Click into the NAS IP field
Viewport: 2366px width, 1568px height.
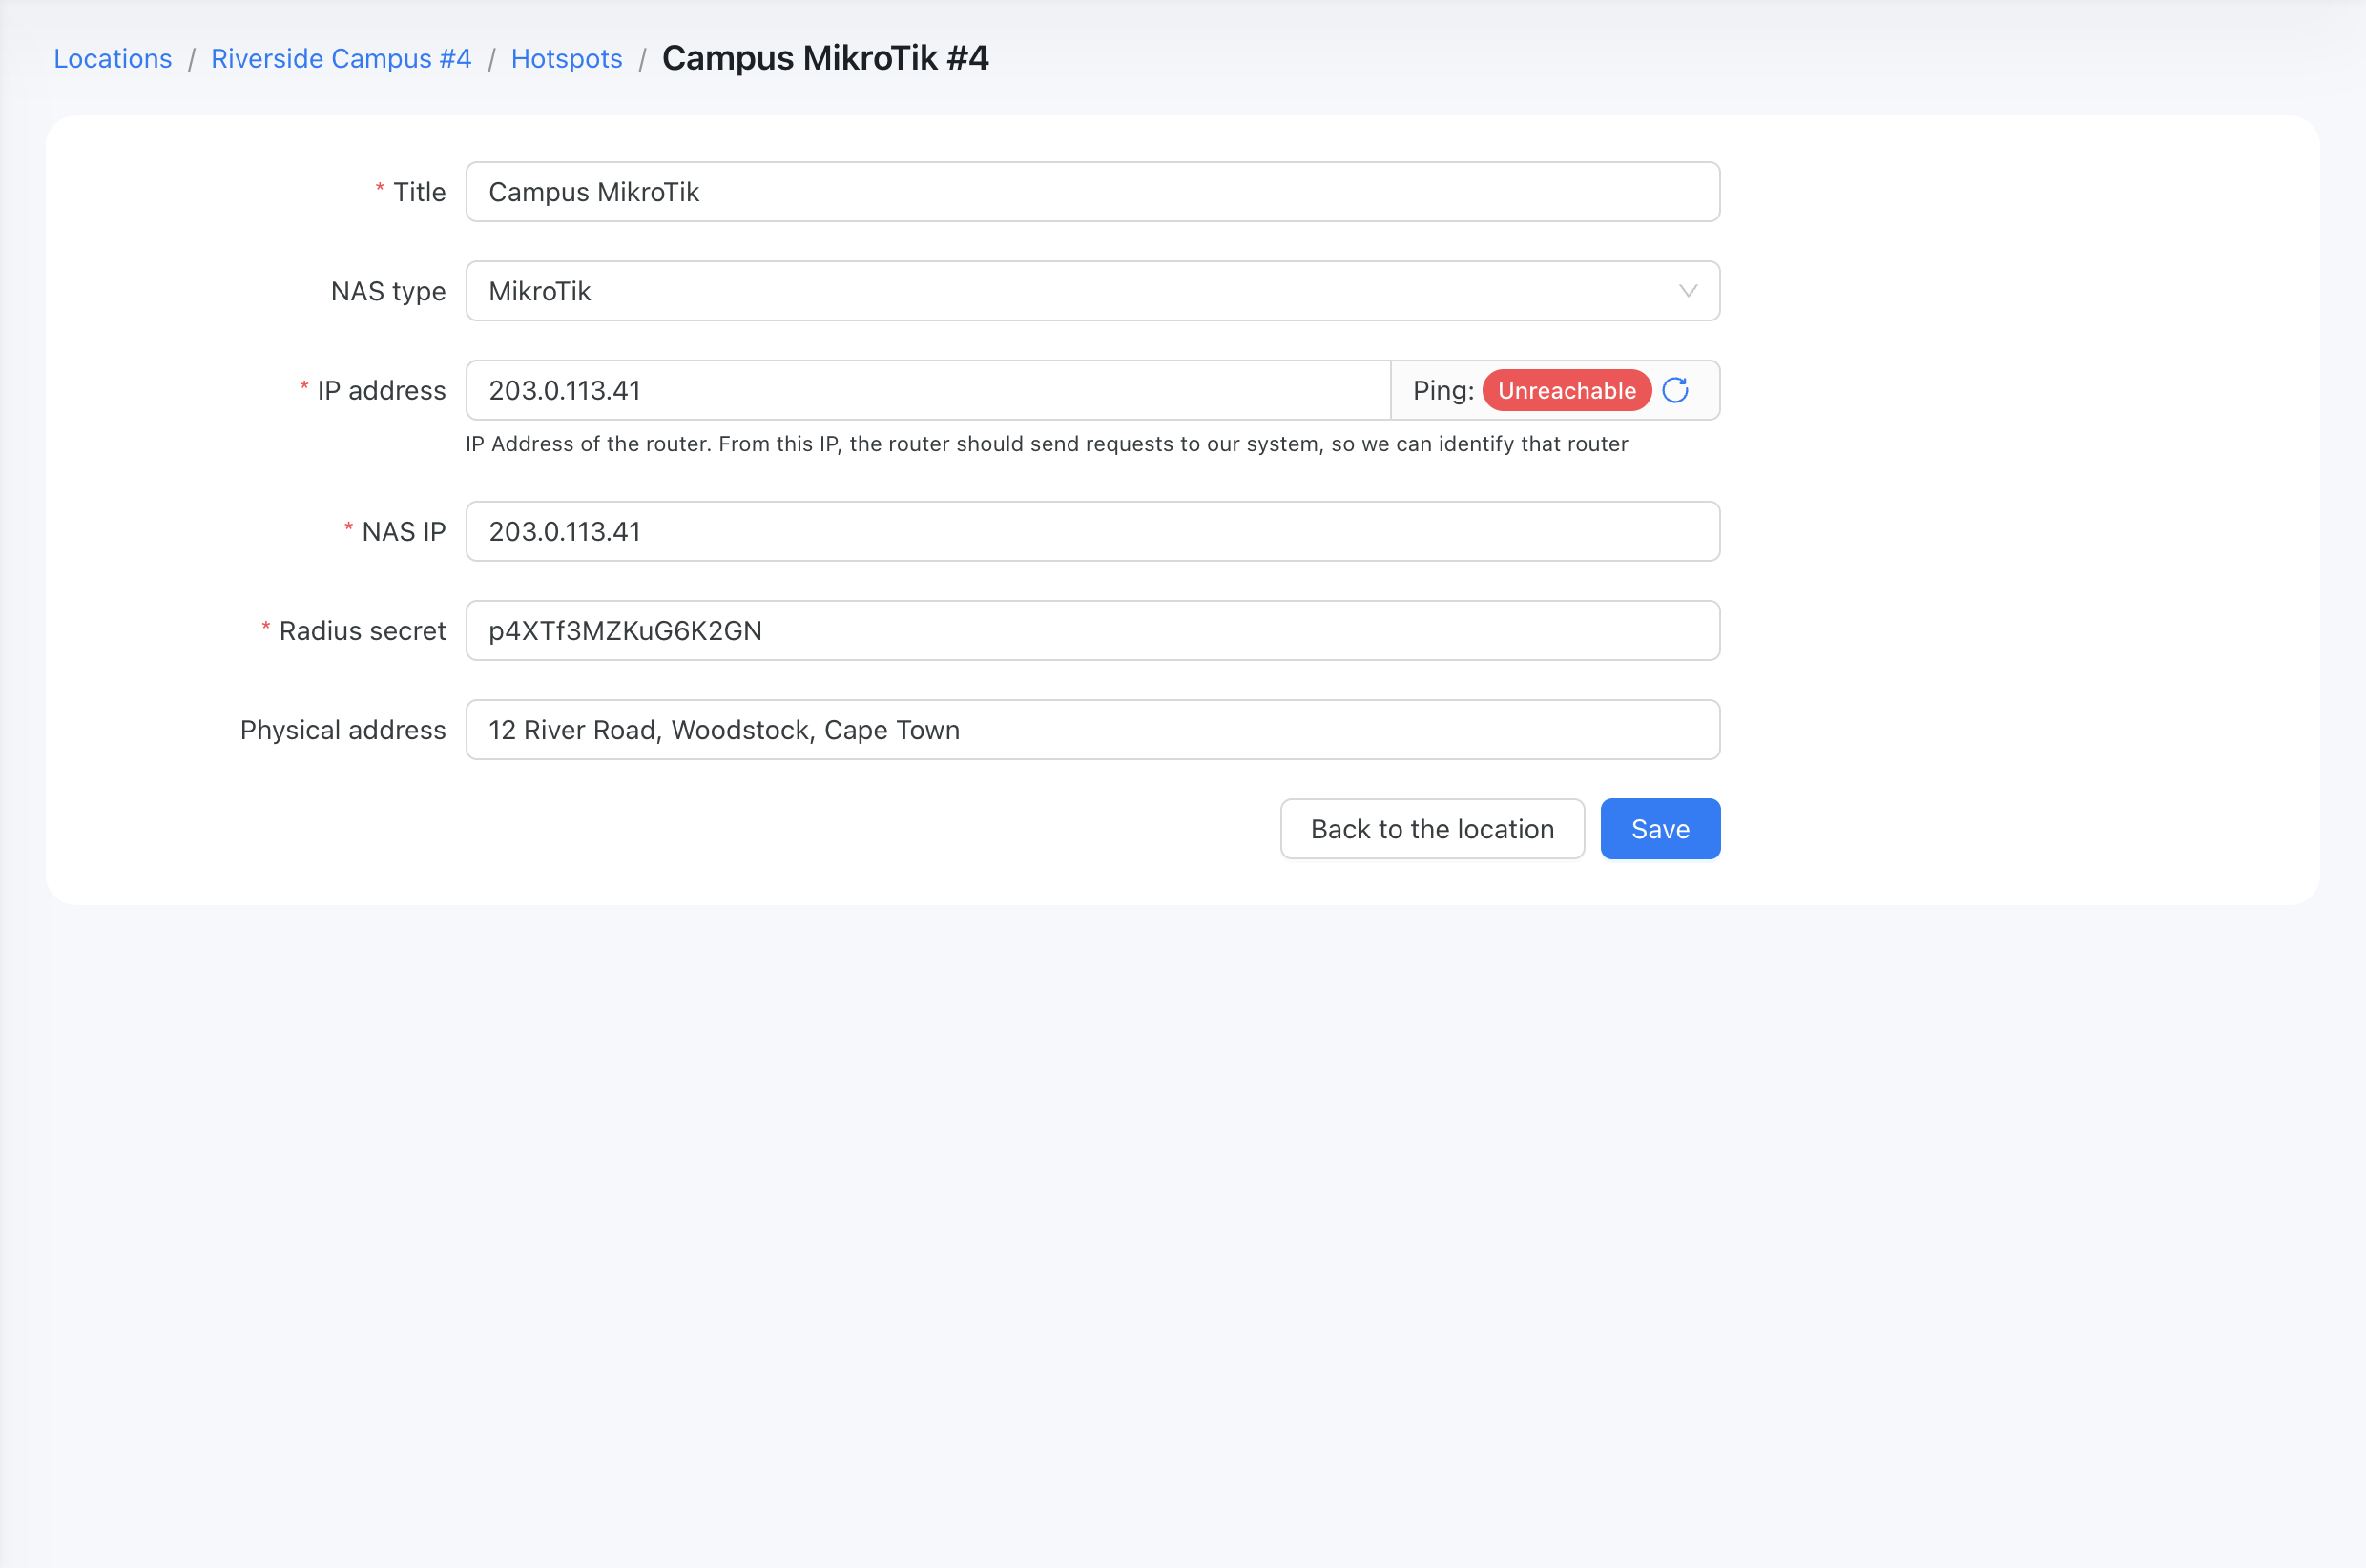(x=1092, y=531)
